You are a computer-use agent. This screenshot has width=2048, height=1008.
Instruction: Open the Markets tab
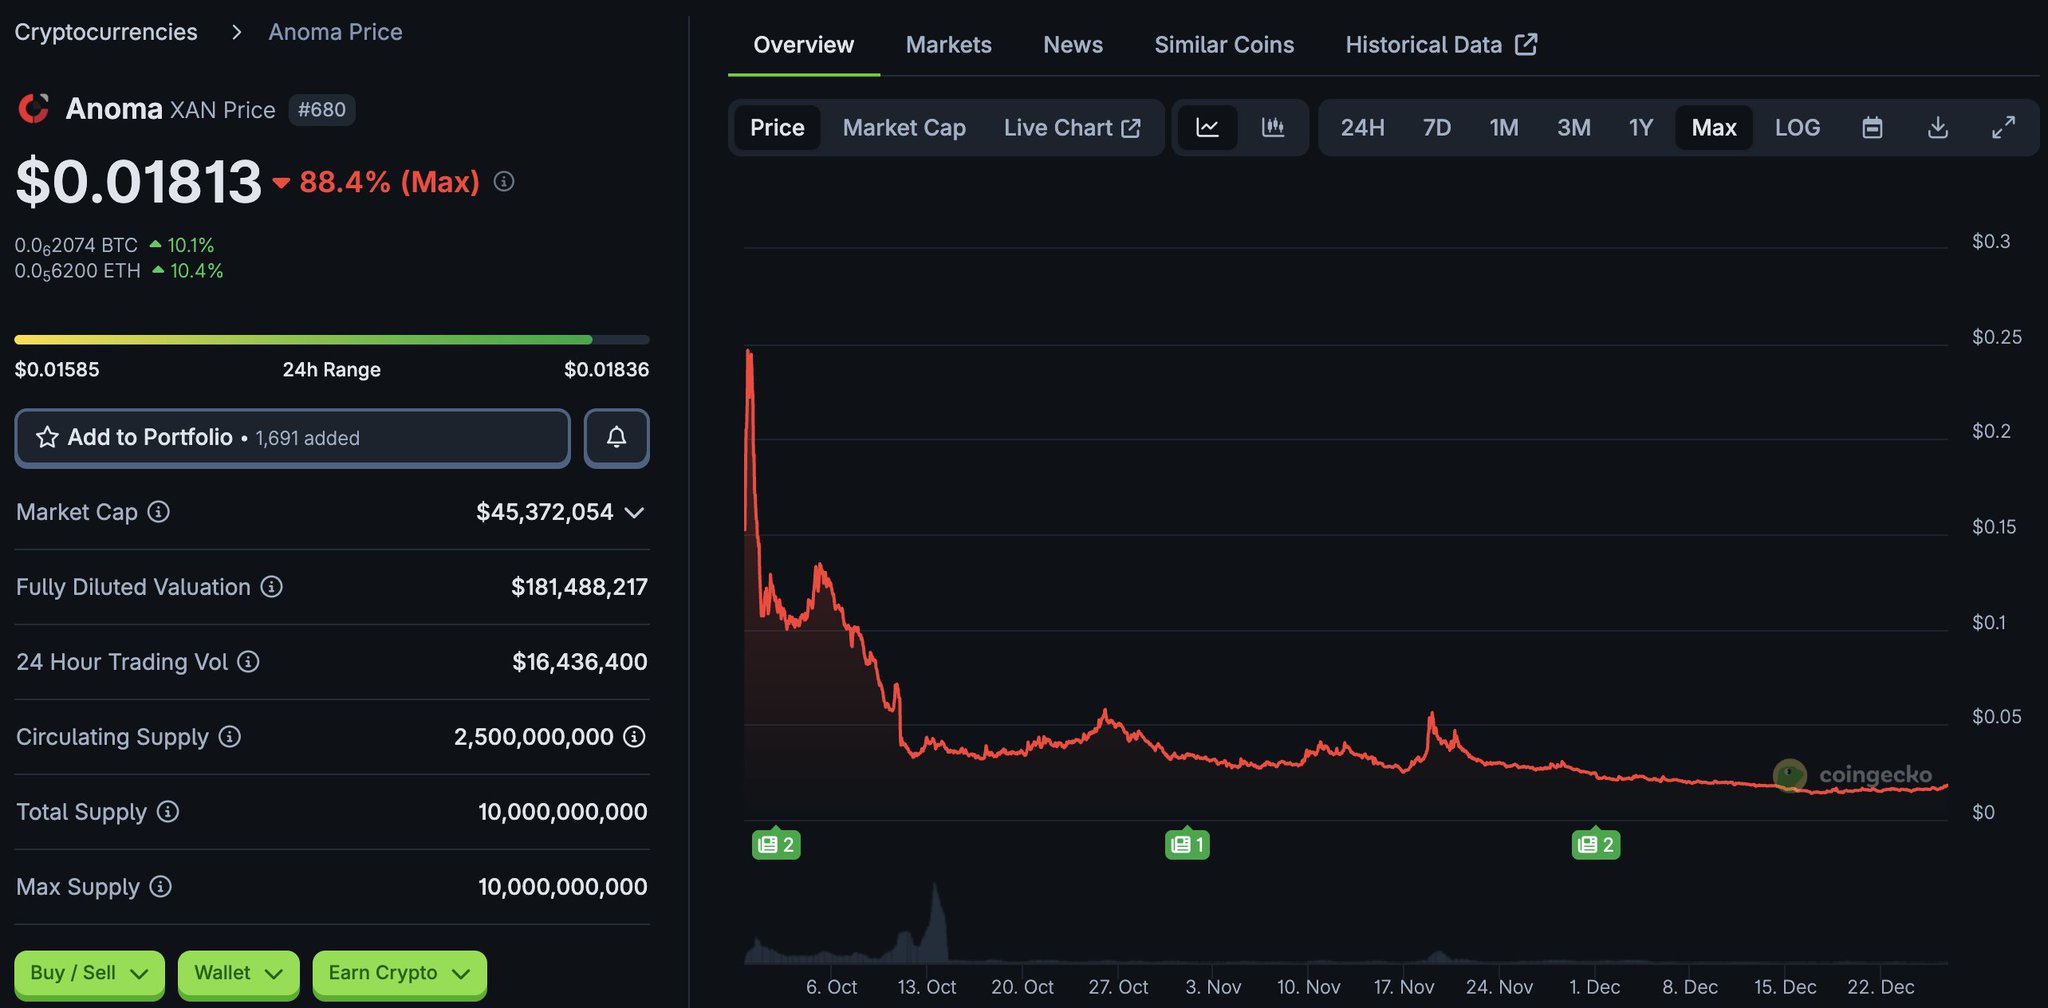(x=948, y=45)
